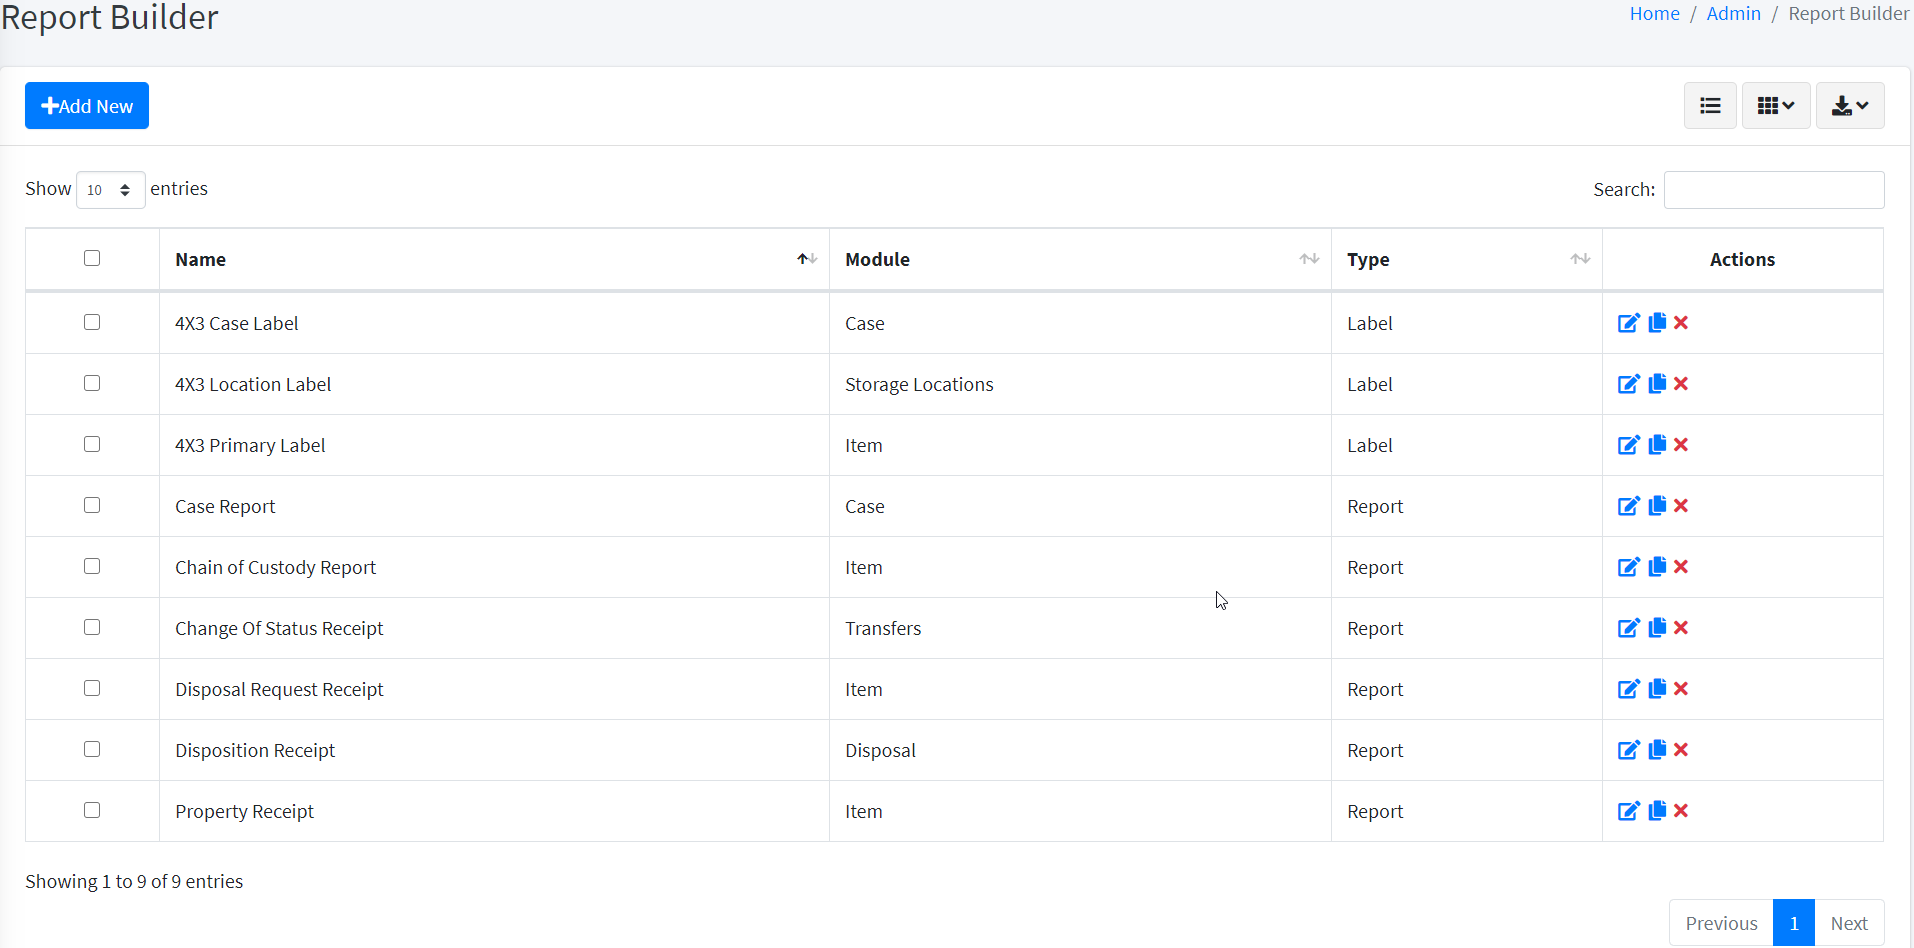The width and height of the screenshot is (1914, 948).
Task: Tick the Property Receipt checkbox
Action: pyautogui.click(x=92, y=810)
